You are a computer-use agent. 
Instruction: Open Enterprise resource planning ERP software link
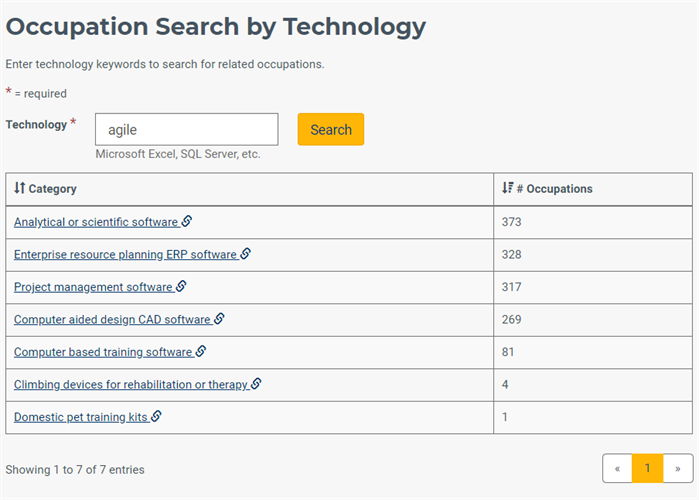[125, 254]
